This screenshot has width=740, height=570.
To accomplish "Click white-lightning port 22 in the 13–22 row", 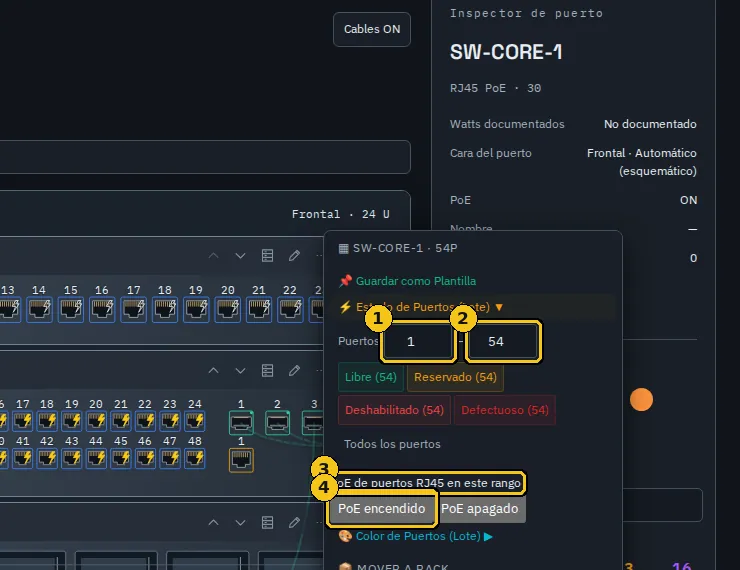I will click(290, 309).
